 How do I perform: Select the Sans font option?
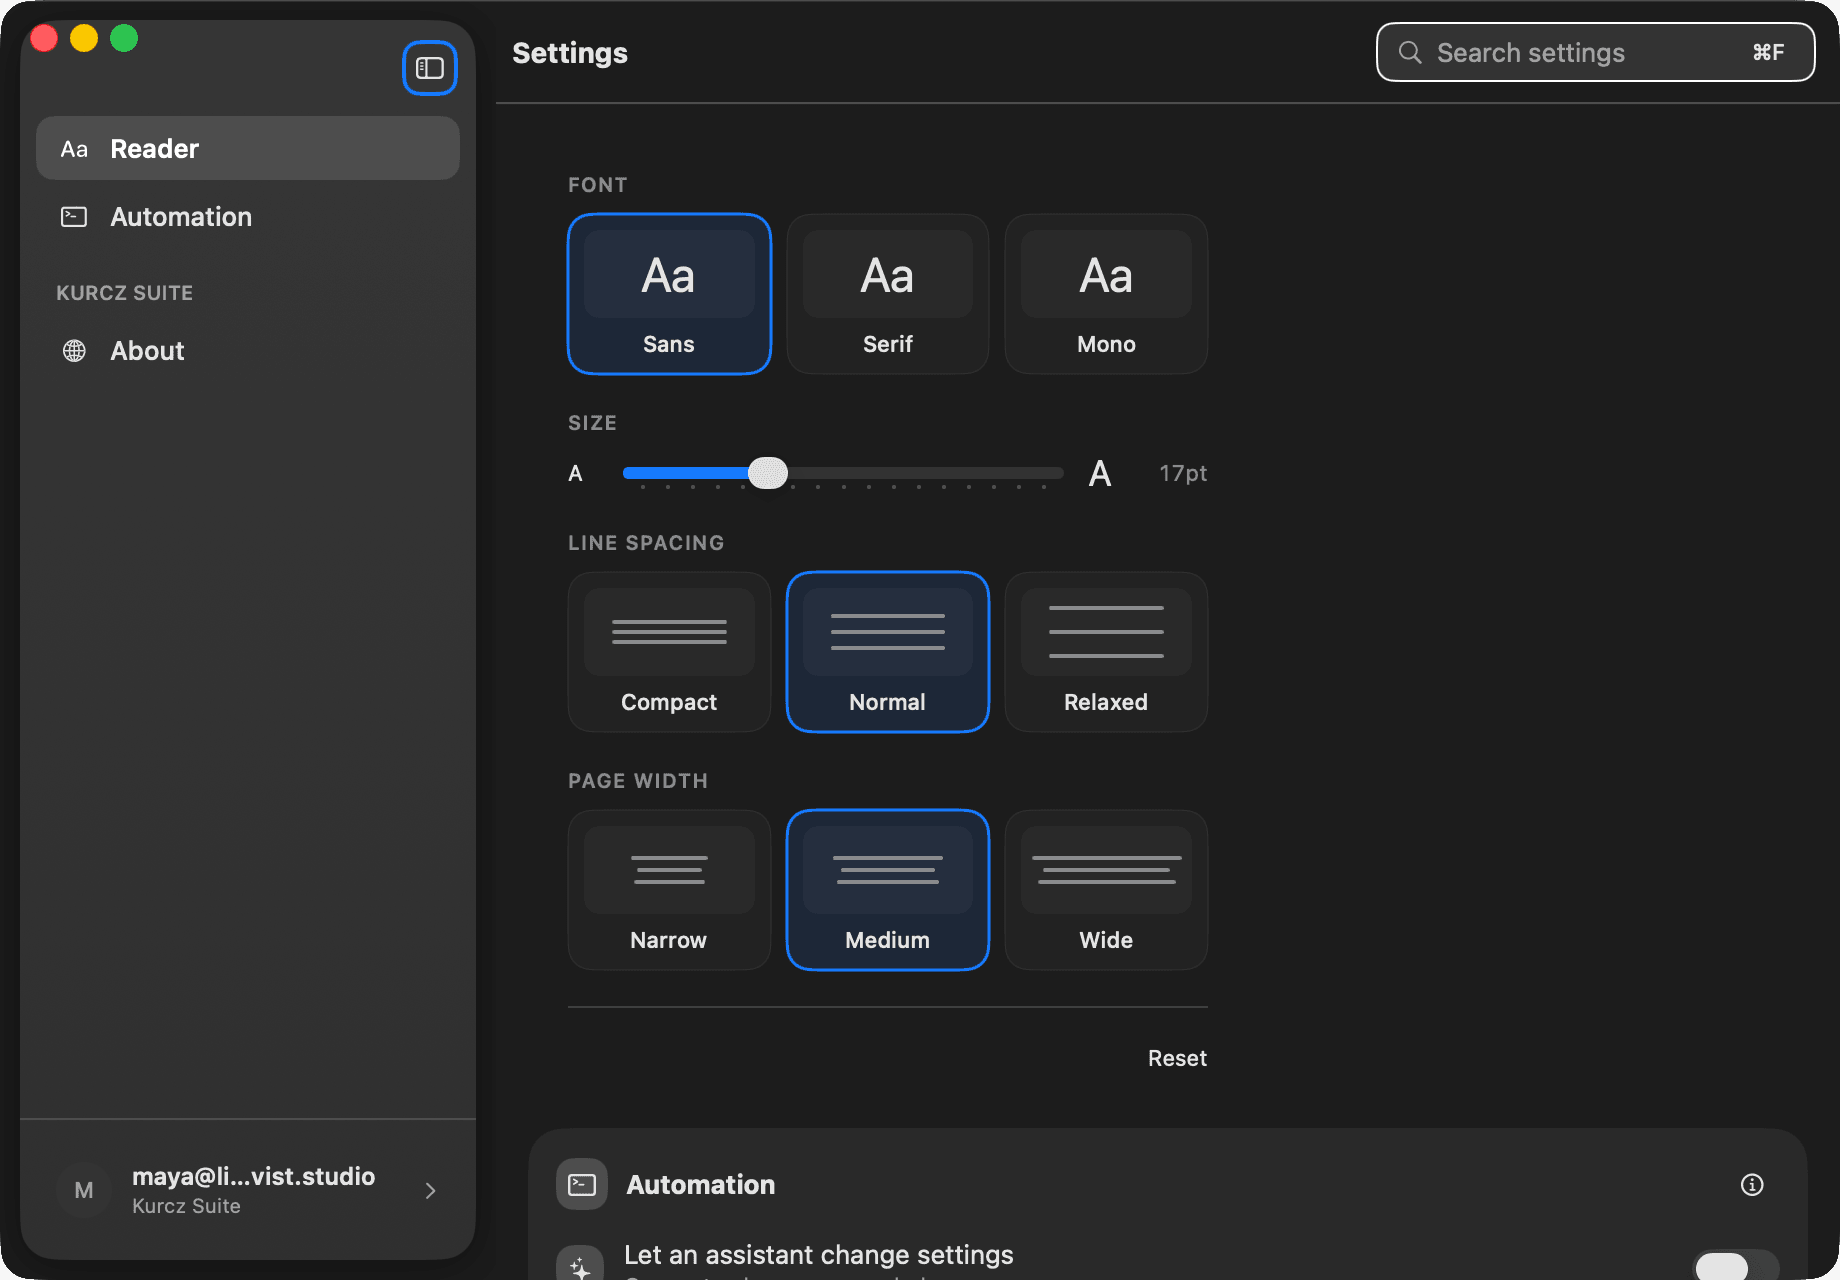click(x=669, y=294)
